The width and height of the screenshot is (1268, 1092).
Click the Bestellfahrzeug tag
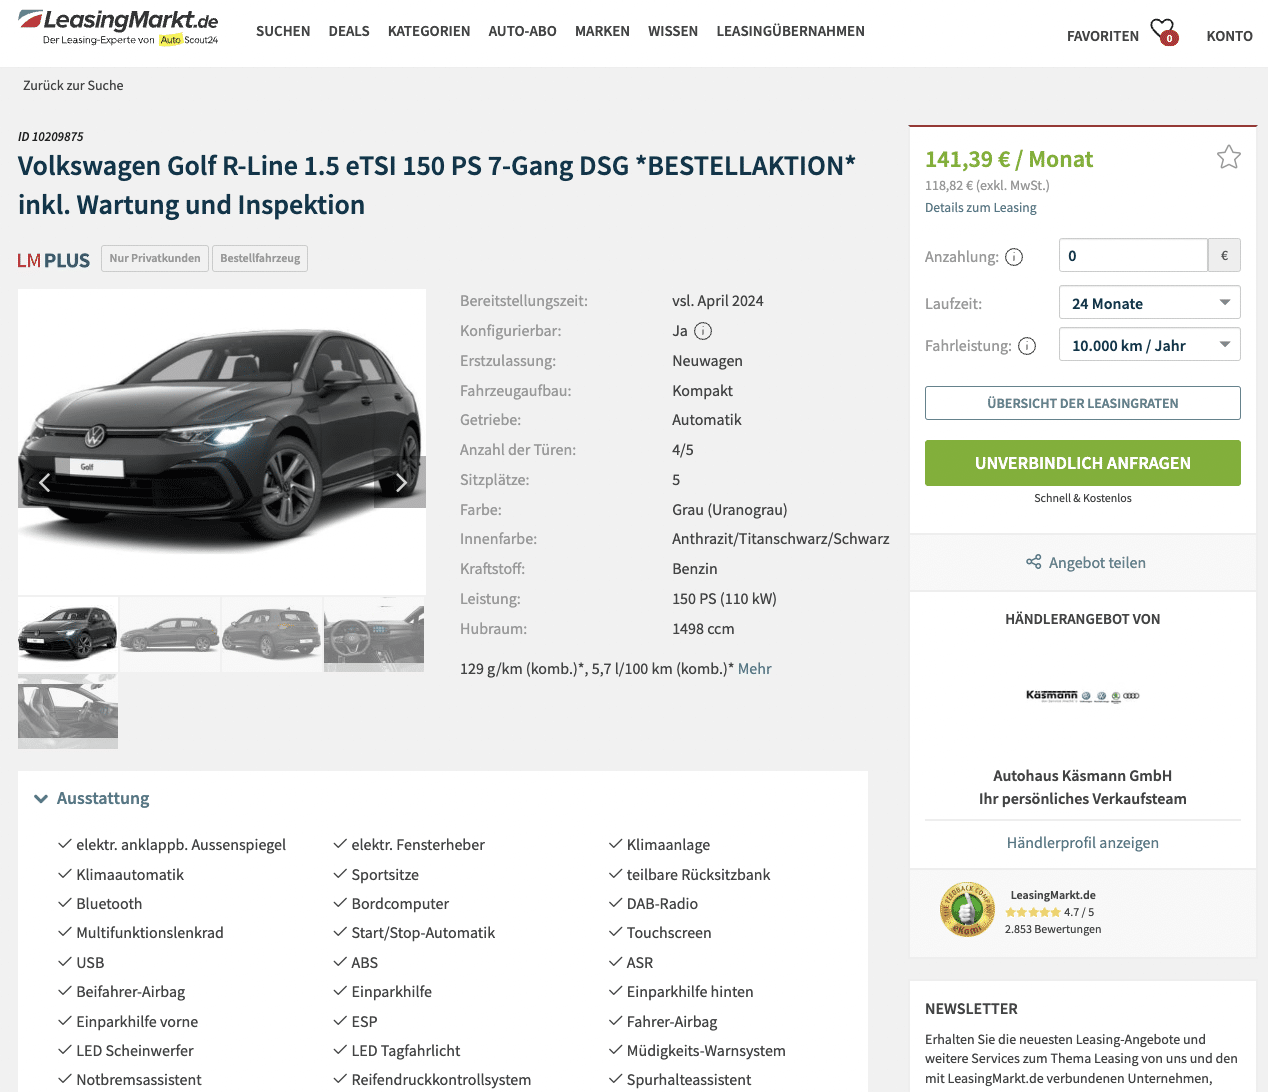click(260, 258)
